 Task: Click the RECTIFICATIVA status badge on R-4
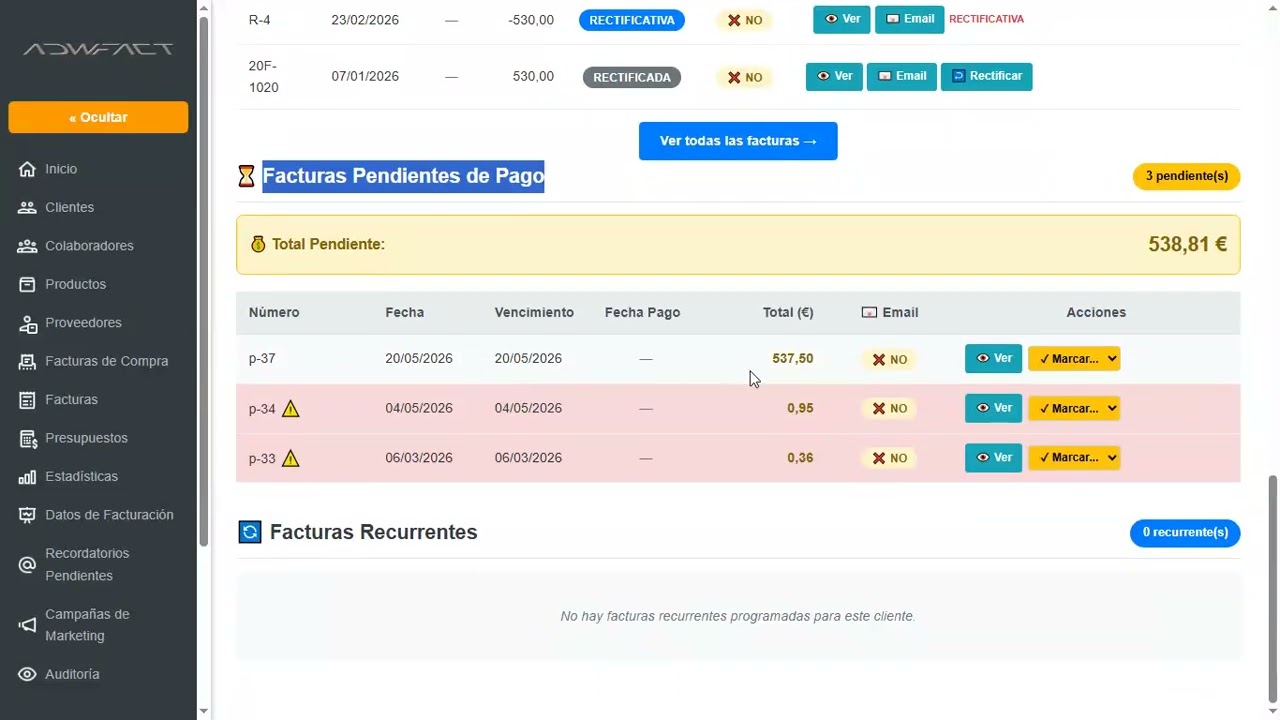(632, 20)
